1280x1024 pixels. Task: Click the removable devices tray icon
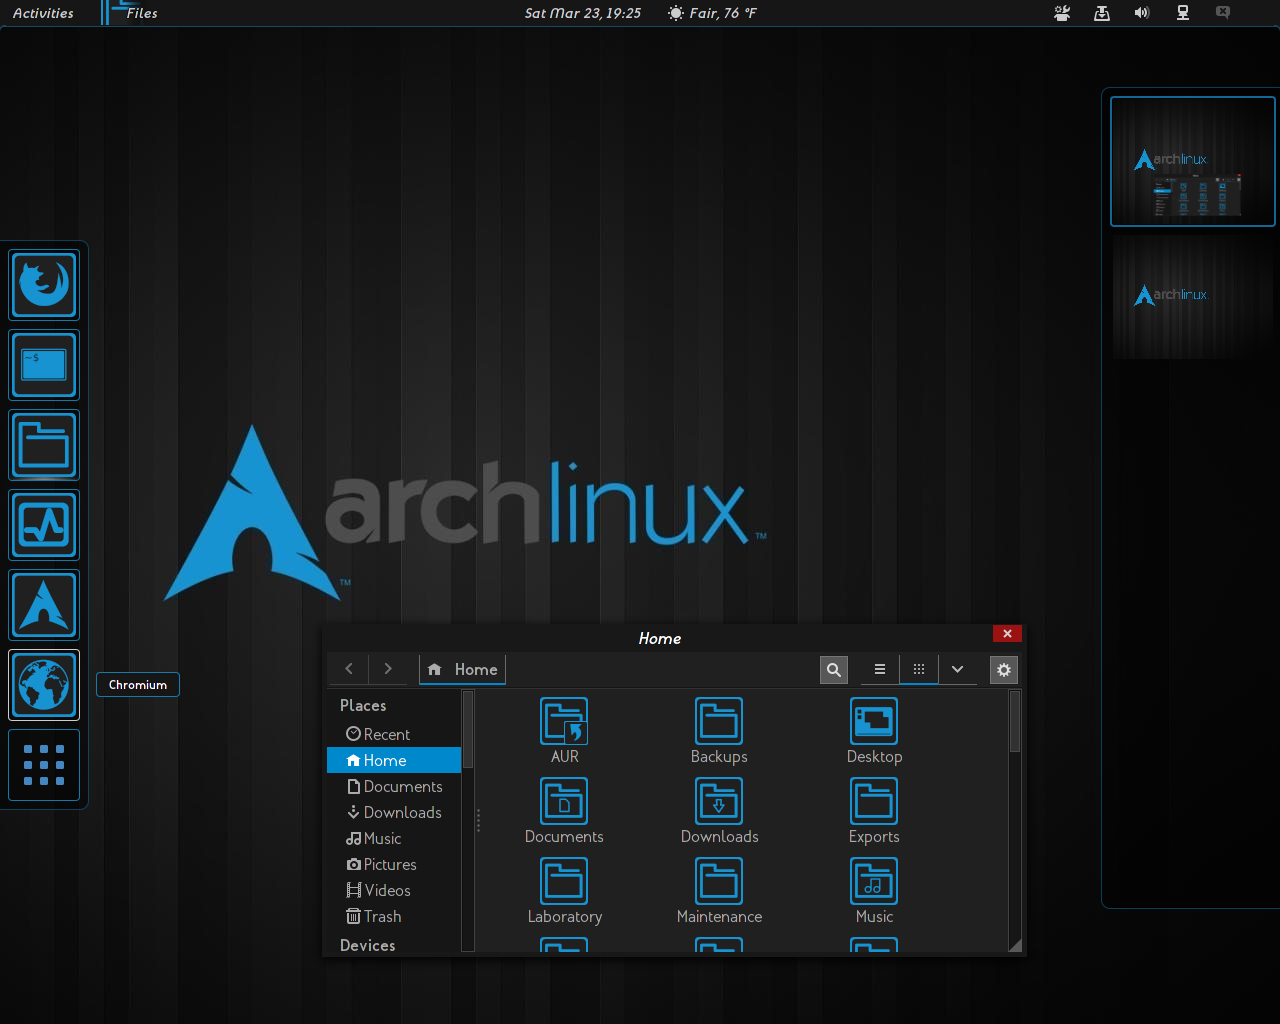pyautogui.click(x=1102, y=13)
